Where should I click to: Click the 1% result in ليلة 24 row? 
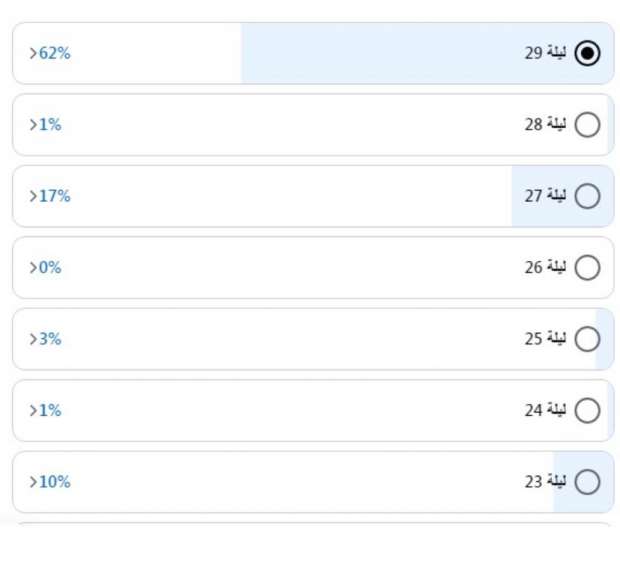click(50, 411)
